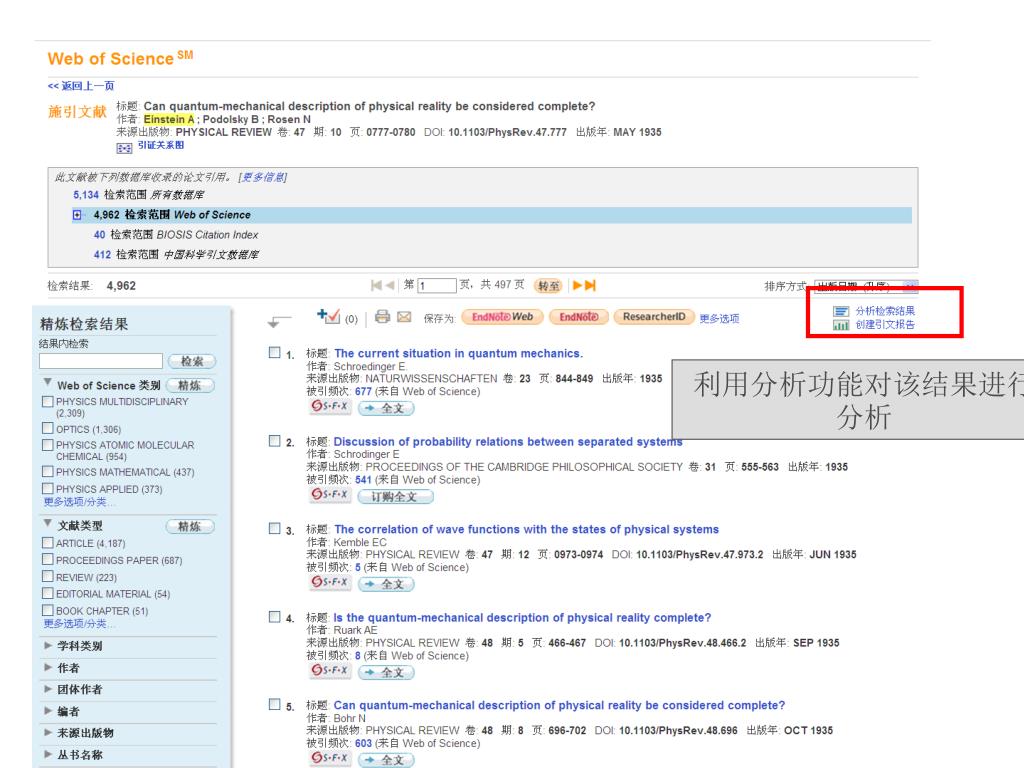Open the Analyze Results icon (分析检索结果)
Image resolution: width=1024 pixels, height=768 pixels.
click(841, 312)
